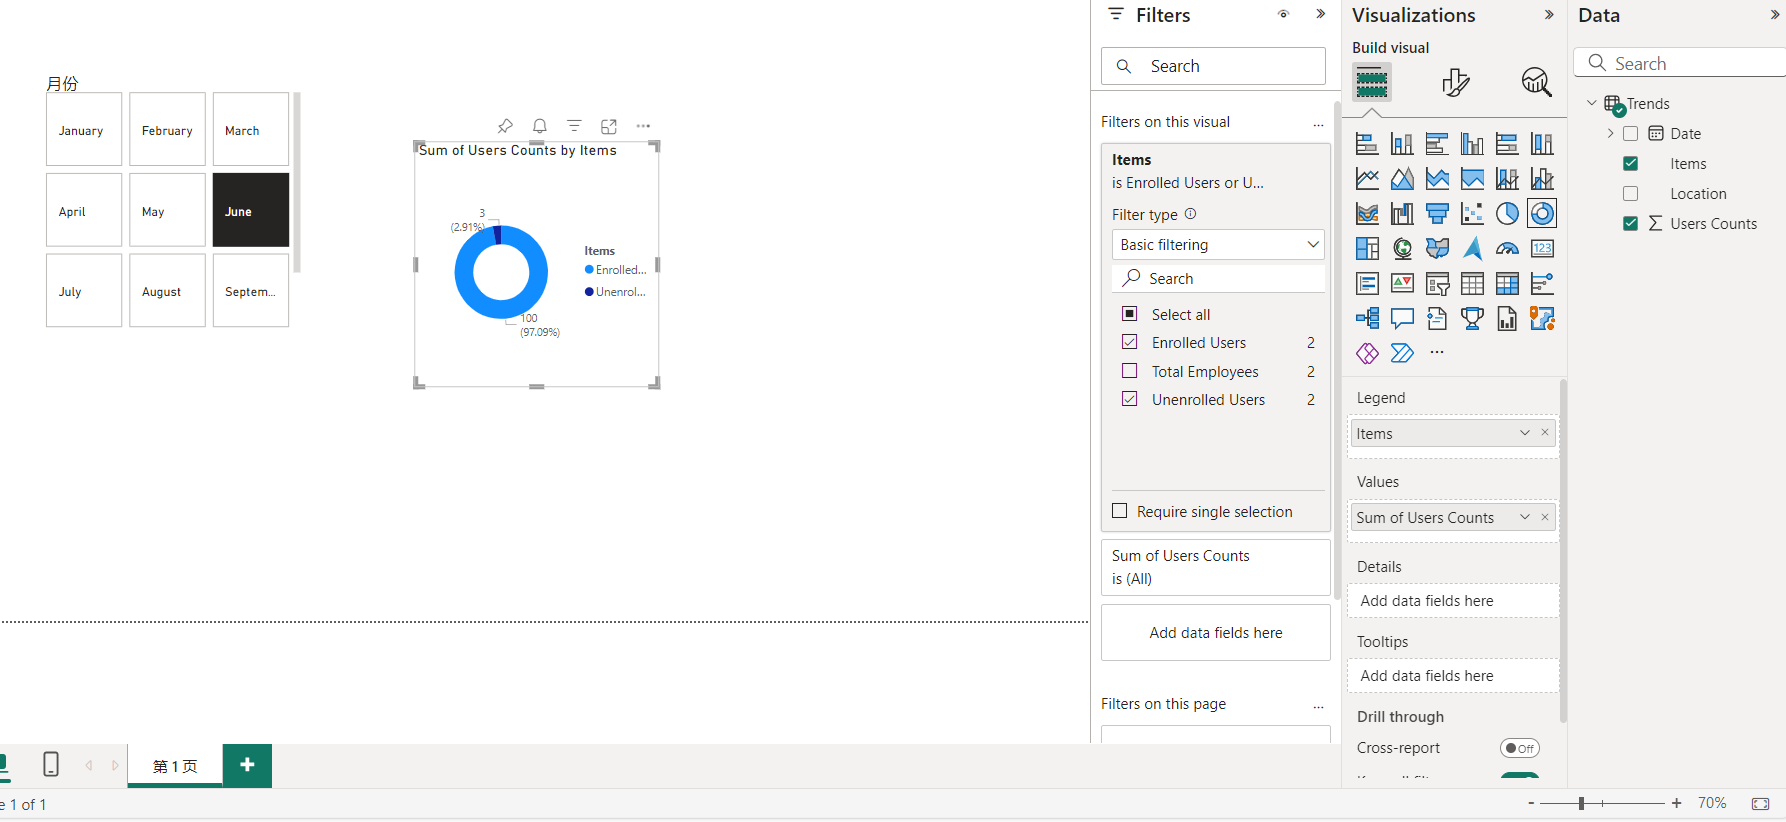The image size is (1786, 822).
Task: Pick the decomposition tree visualization
Action: pyautogui.click(x=1367, y=319)
